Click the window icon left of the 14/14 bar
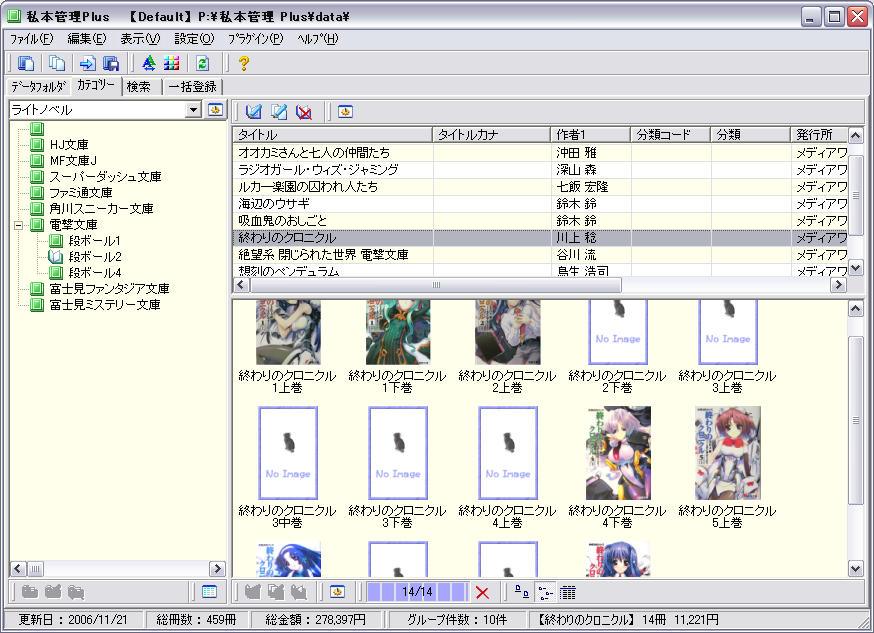 point(337,591)
